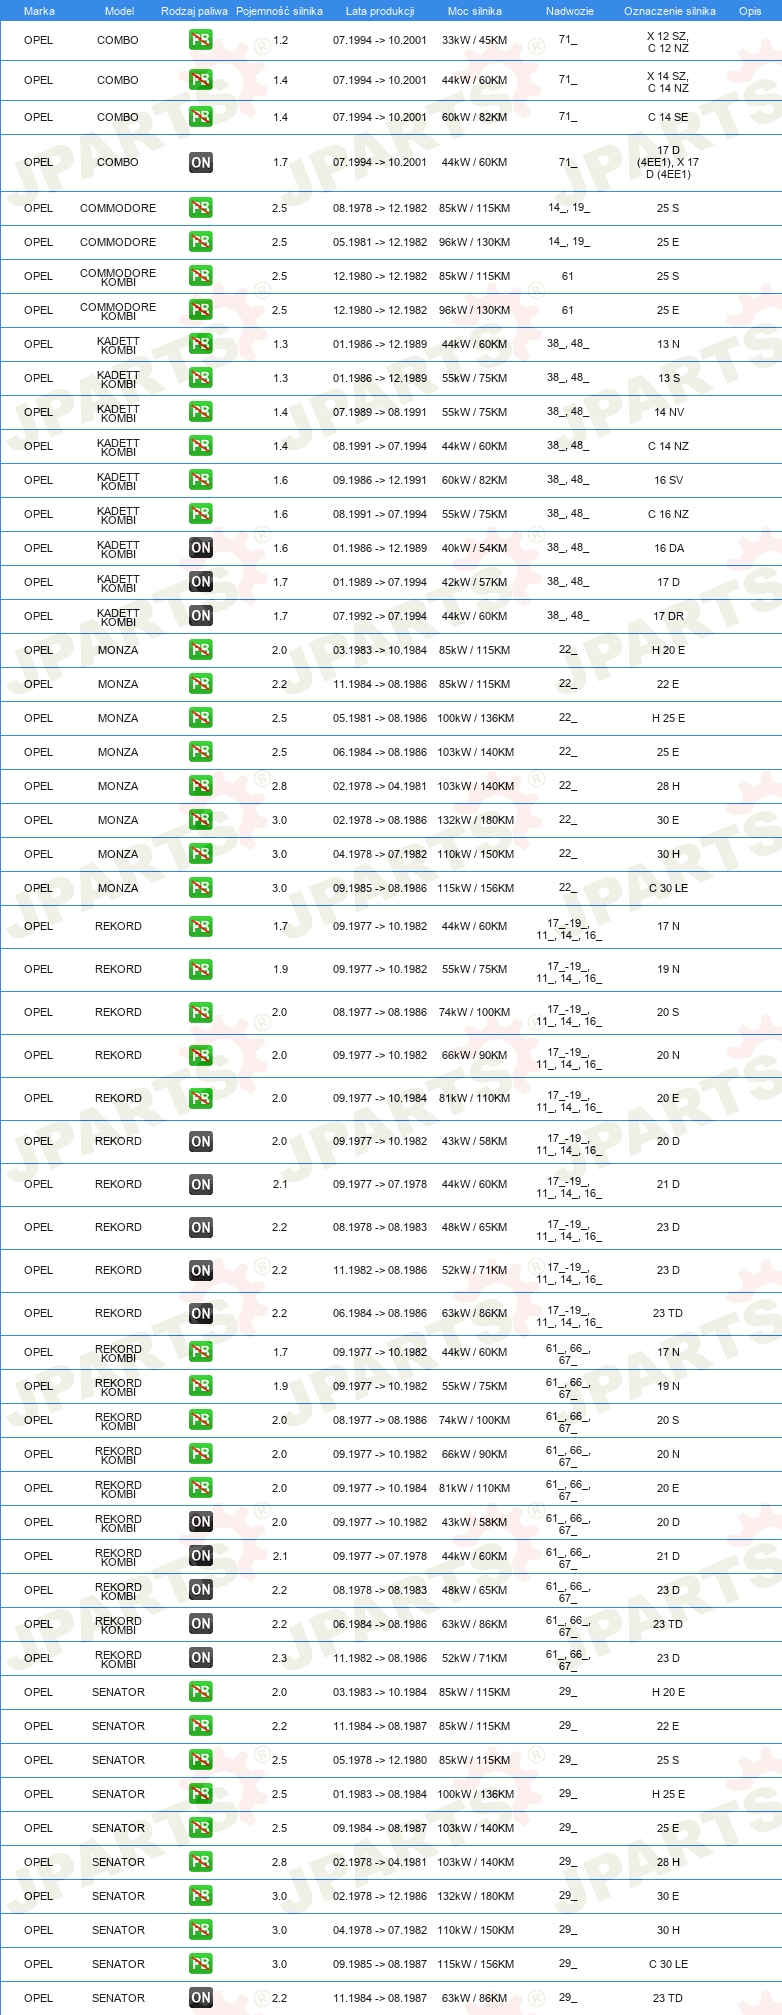The width and height of the screenshot is (782, 2015).
Task: Click the Opis column header
Action: click(750, 11)
